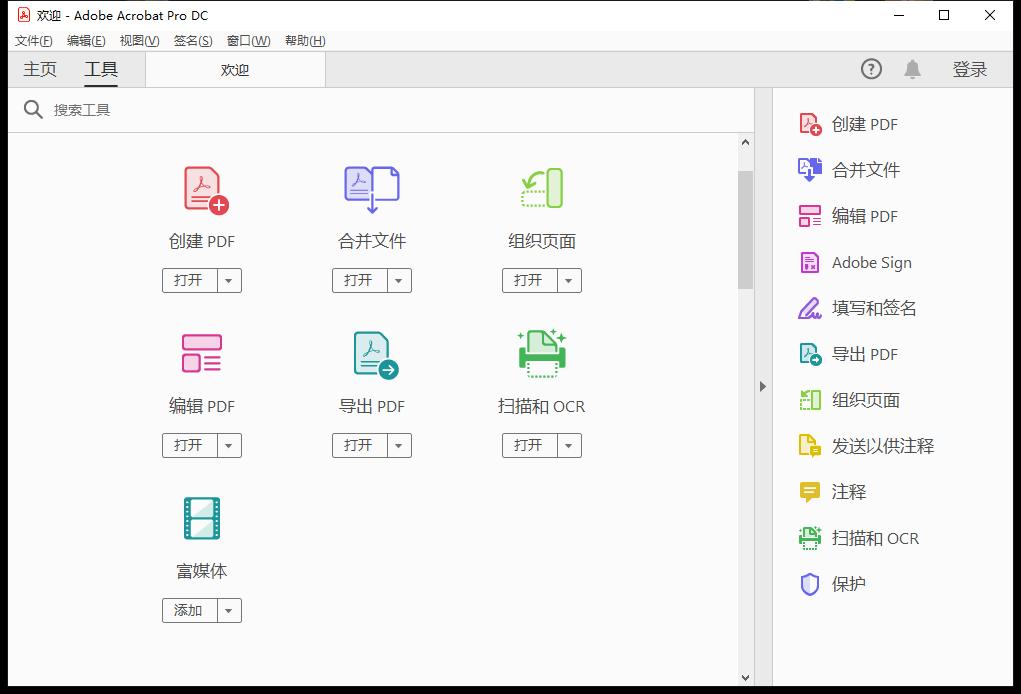Select the 欢迎 document tab
Image resolution: width=1021 pixels, height=694 pixels.
point(235,70)
